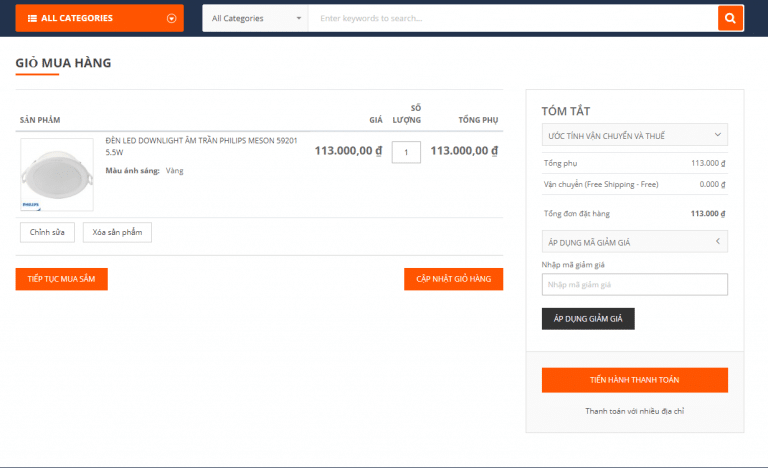Focus the keyword search box

tap(512, 18)
